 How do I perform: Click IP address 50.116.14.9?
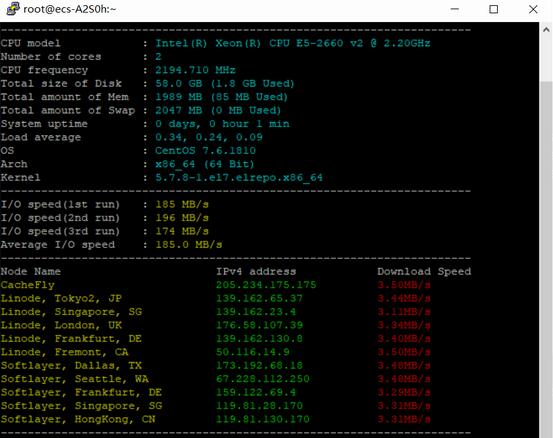(253, 352)
